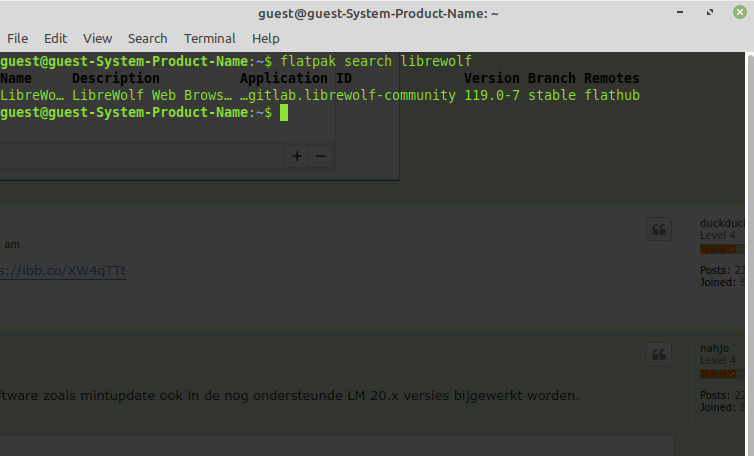
Task: Click the minus button behind terminal
Action: click(x=321, y=156)
